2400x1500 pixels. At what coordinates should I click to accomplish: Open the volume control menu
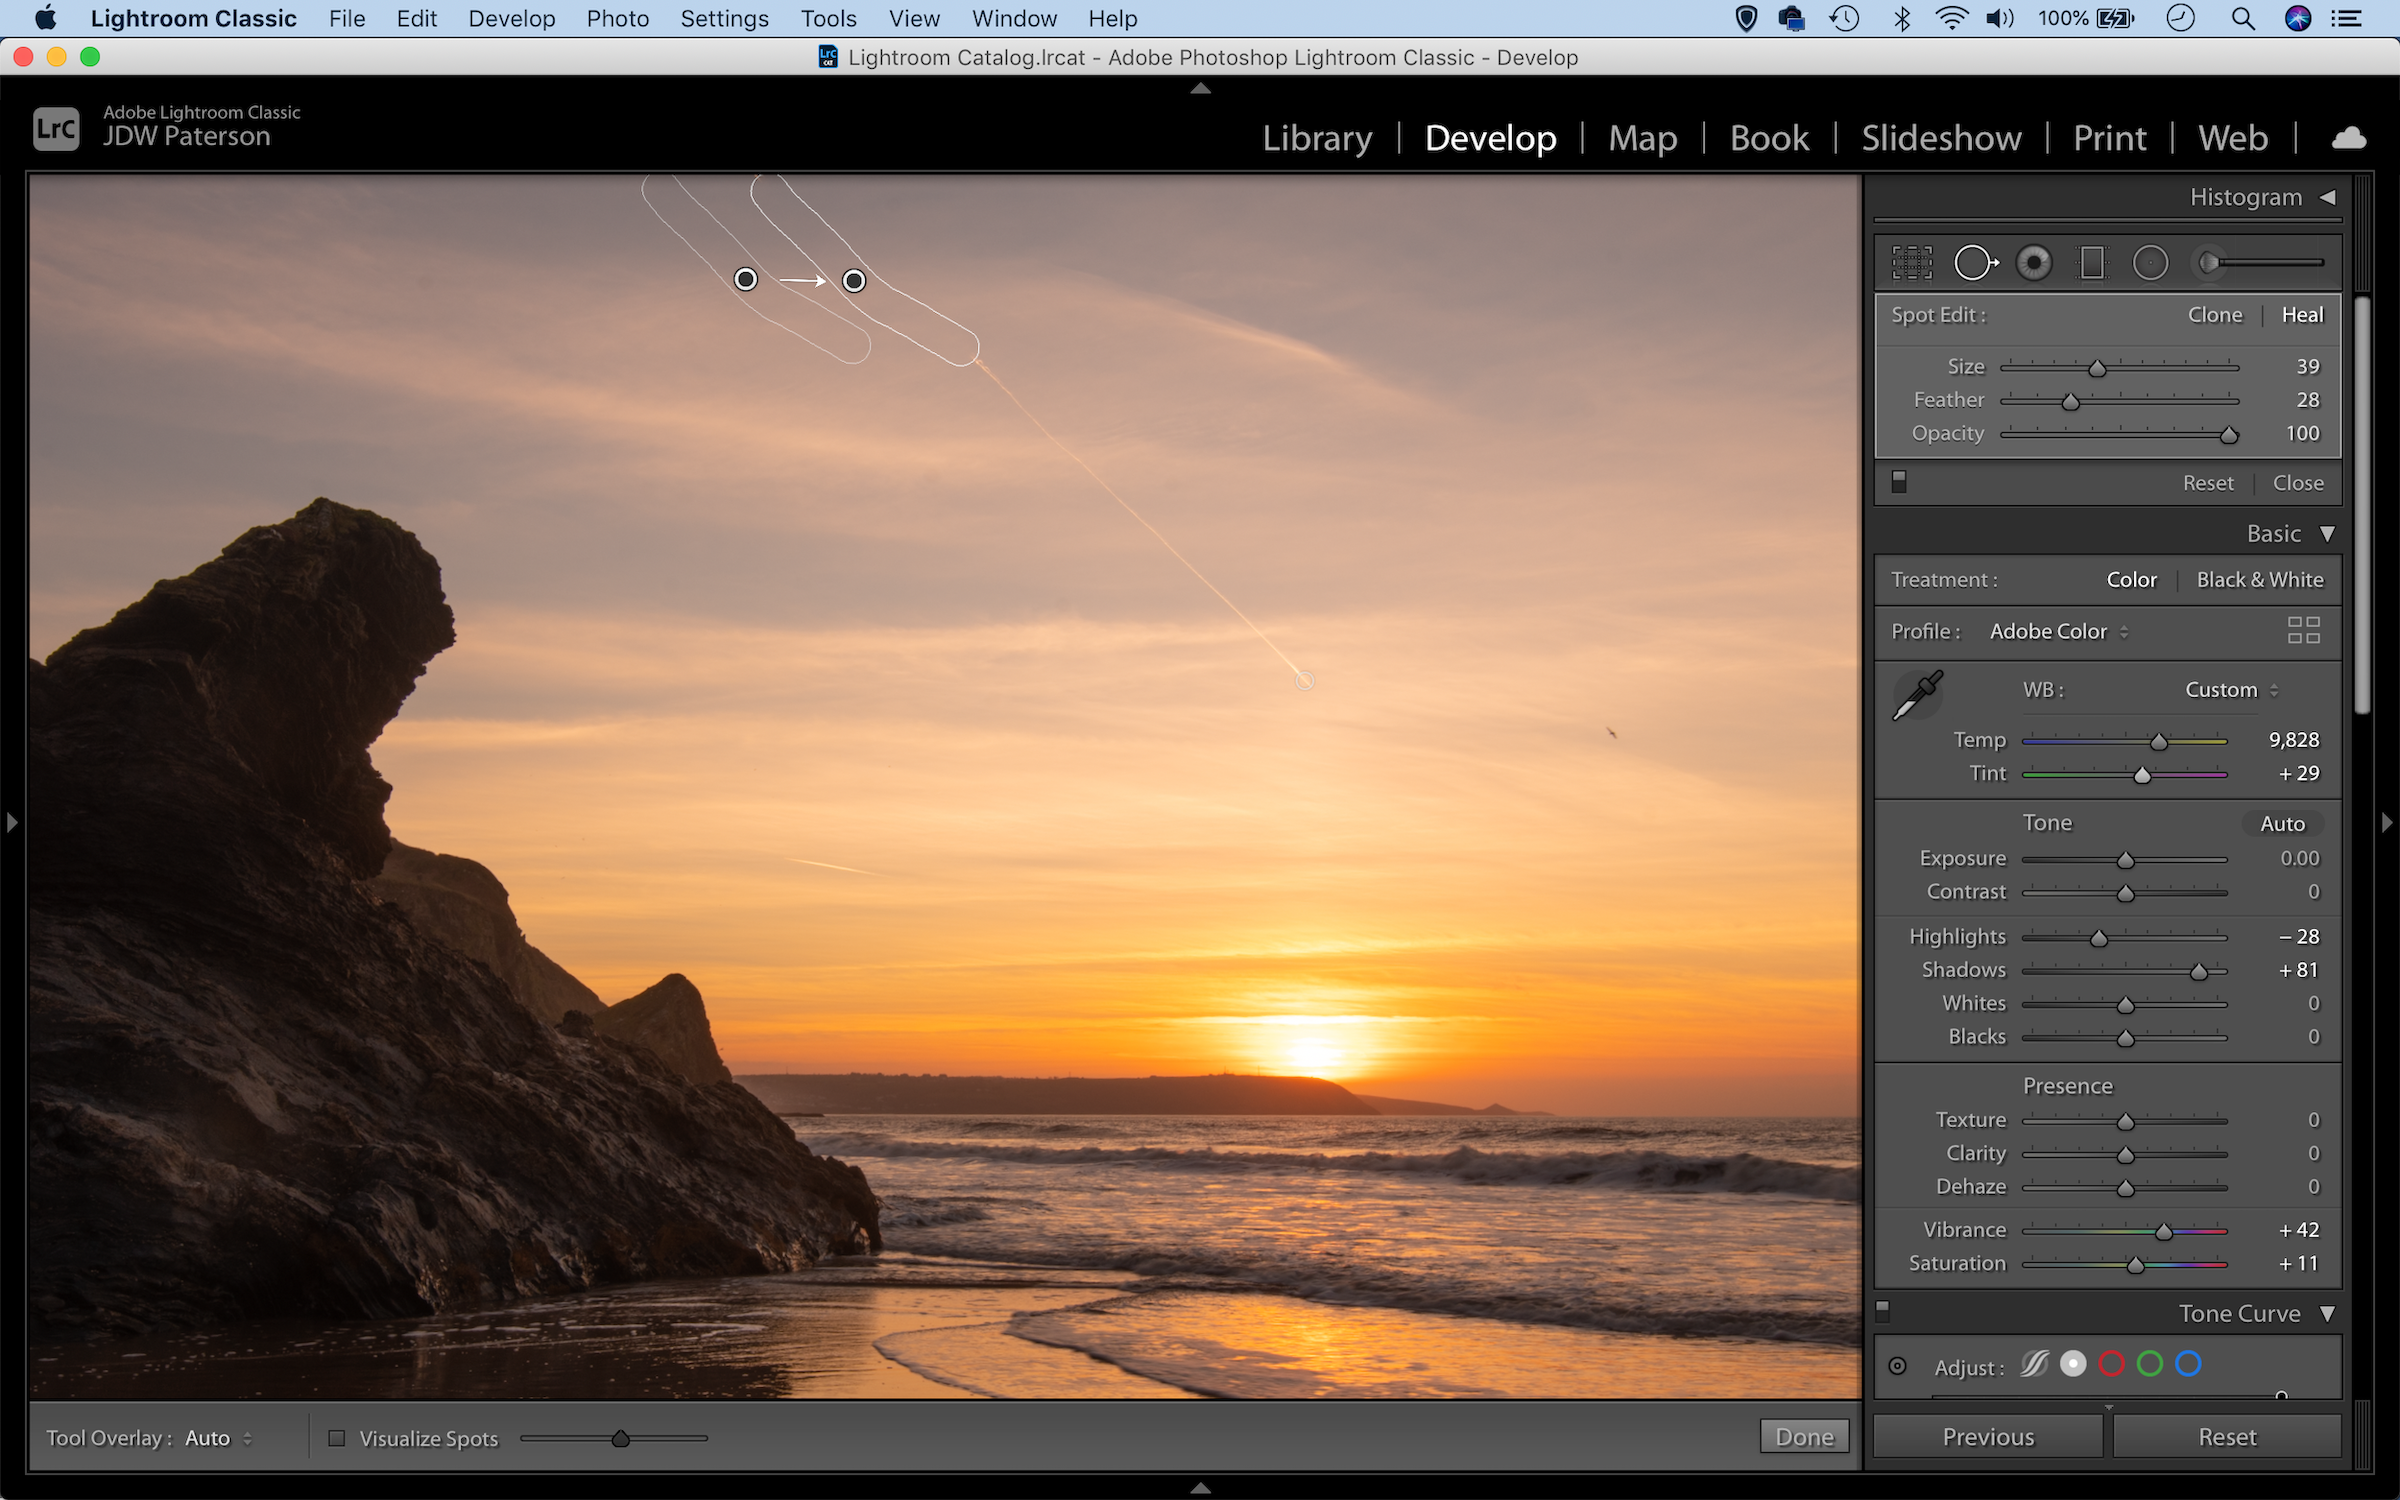tap(2000, 19)
